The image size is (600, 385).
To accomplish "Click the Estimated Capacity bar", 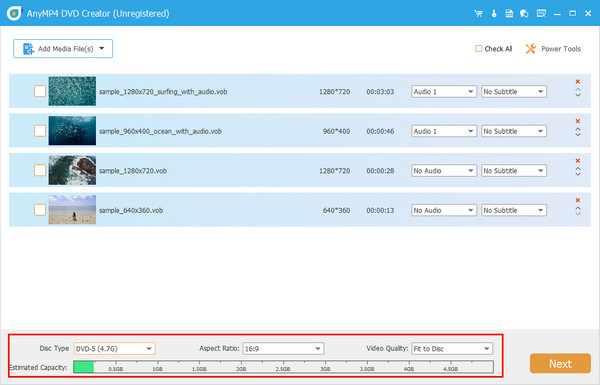I will point(283,367).
